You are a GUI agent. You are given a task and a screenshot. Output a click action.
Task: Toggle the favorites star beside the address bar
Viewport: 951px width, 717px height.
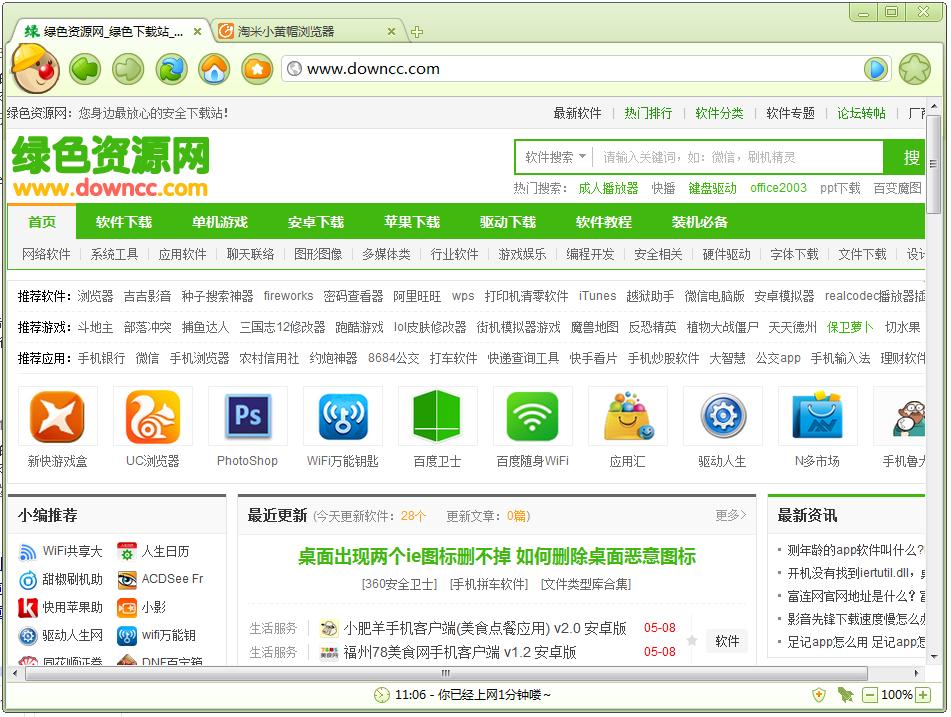(x=915, y=68)
